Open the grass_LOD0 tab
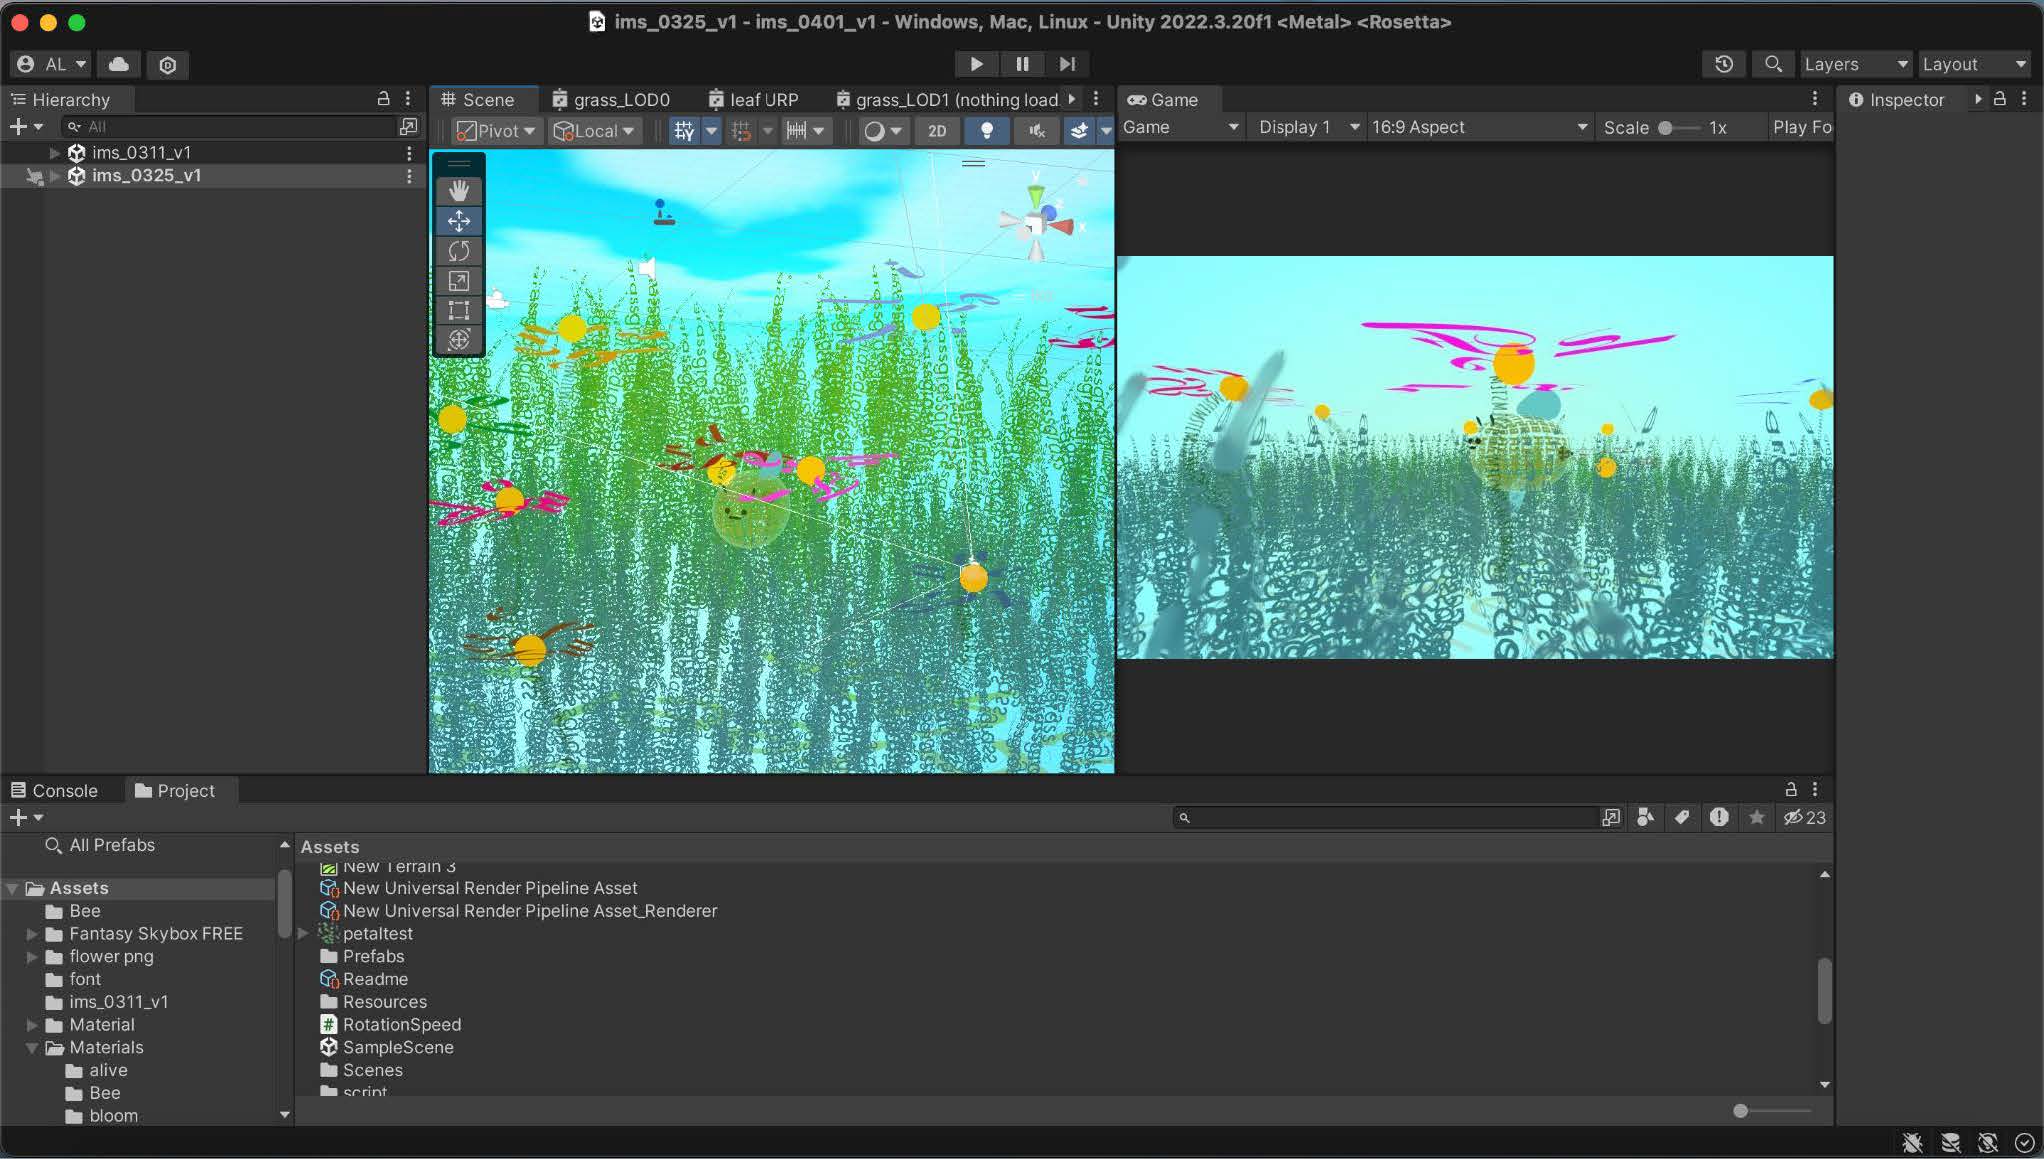 (612, 100)
